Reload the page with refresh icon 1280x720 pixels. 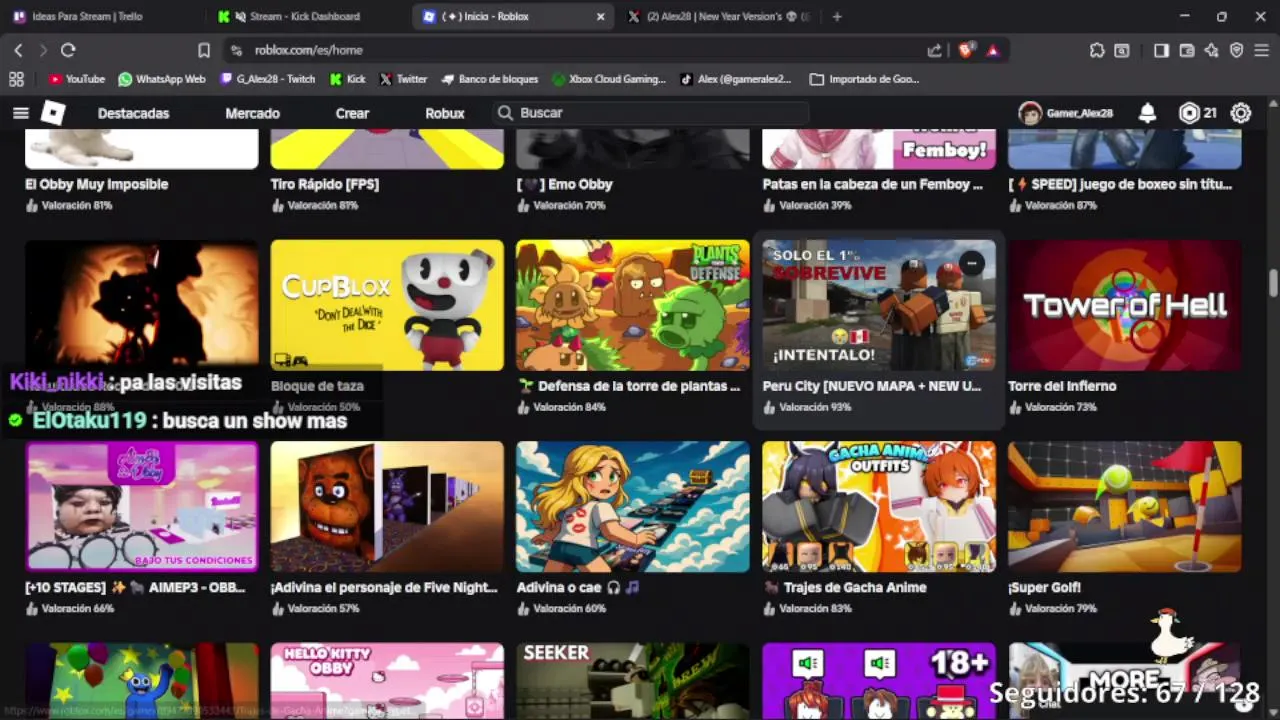pos(68,50)
